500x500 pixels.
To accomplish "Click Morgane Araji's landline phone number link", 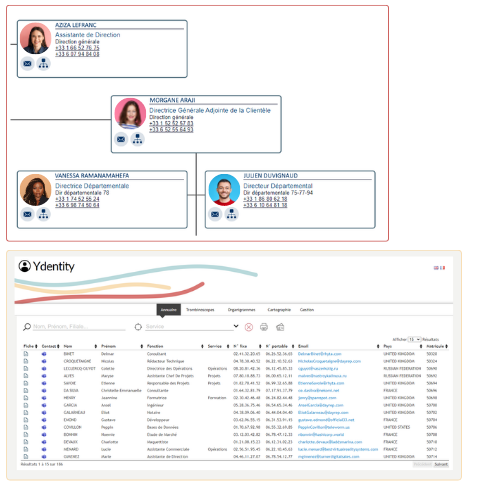I will [x=171, y=123].
